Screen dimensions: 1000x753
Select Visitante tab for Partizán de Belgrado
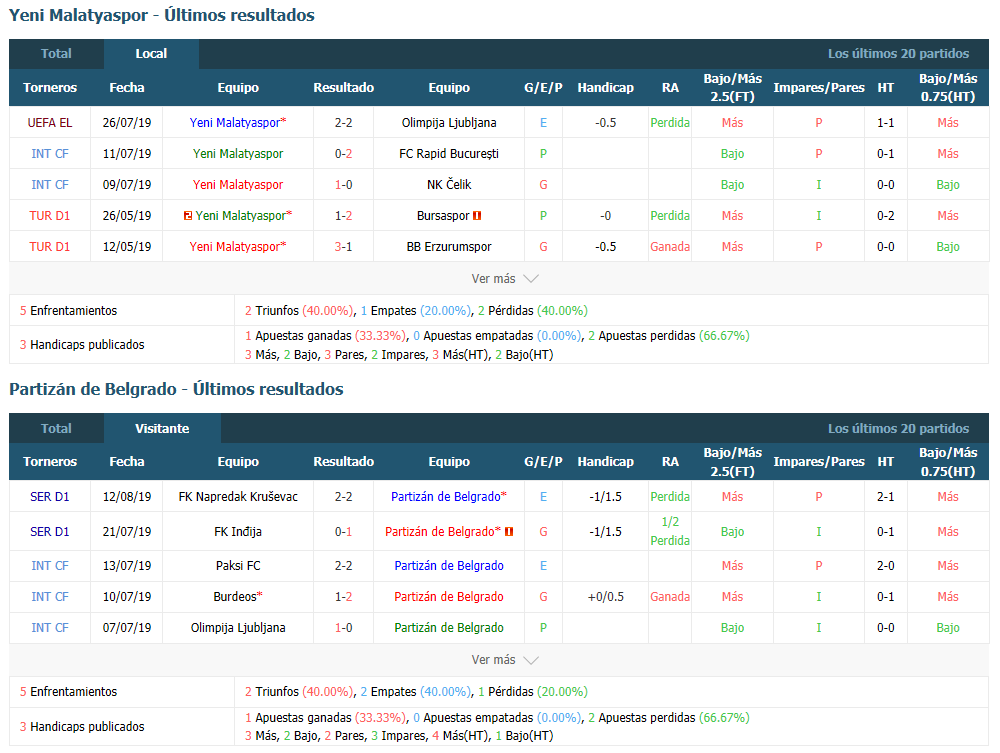click(x=162, y=428)
